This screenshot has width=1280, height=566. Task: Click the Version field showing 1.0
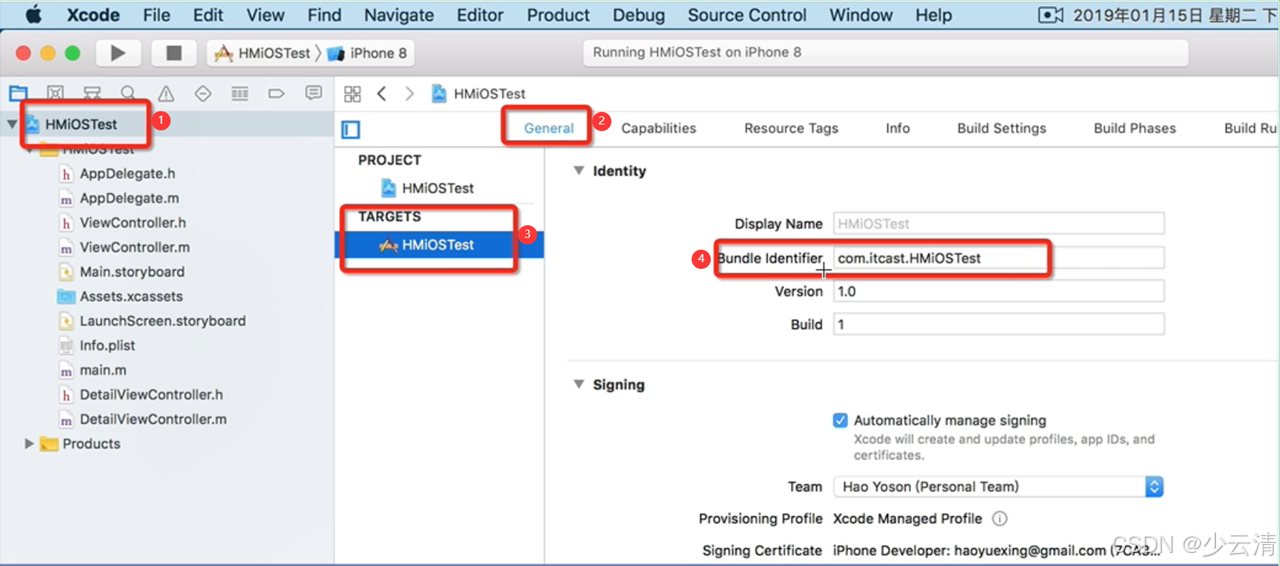click(999, 291)
